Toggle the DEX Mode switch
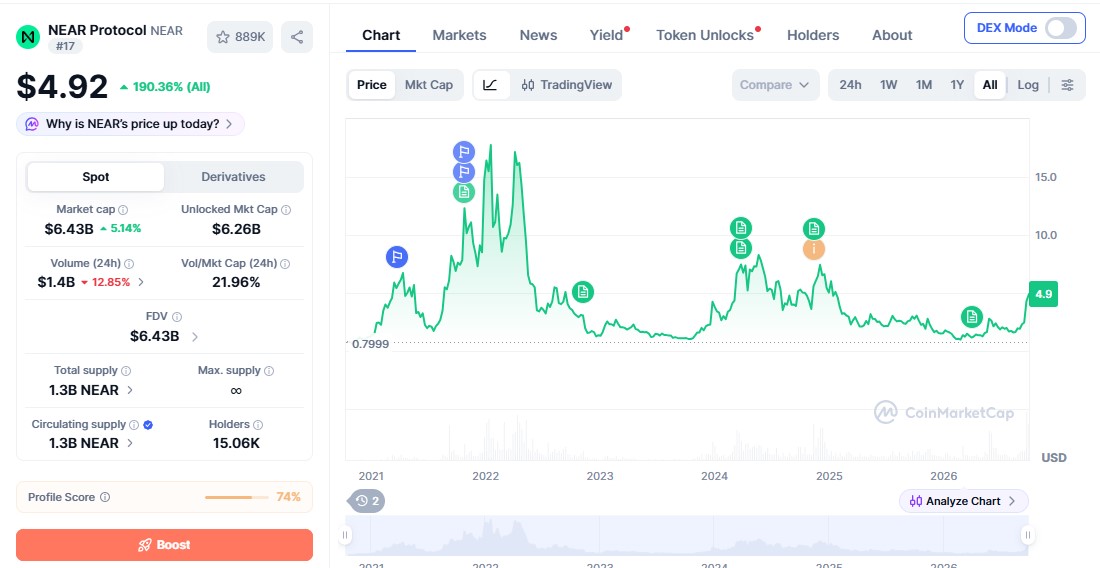This screenshot has width=1100, height=568. (1060, 28)
